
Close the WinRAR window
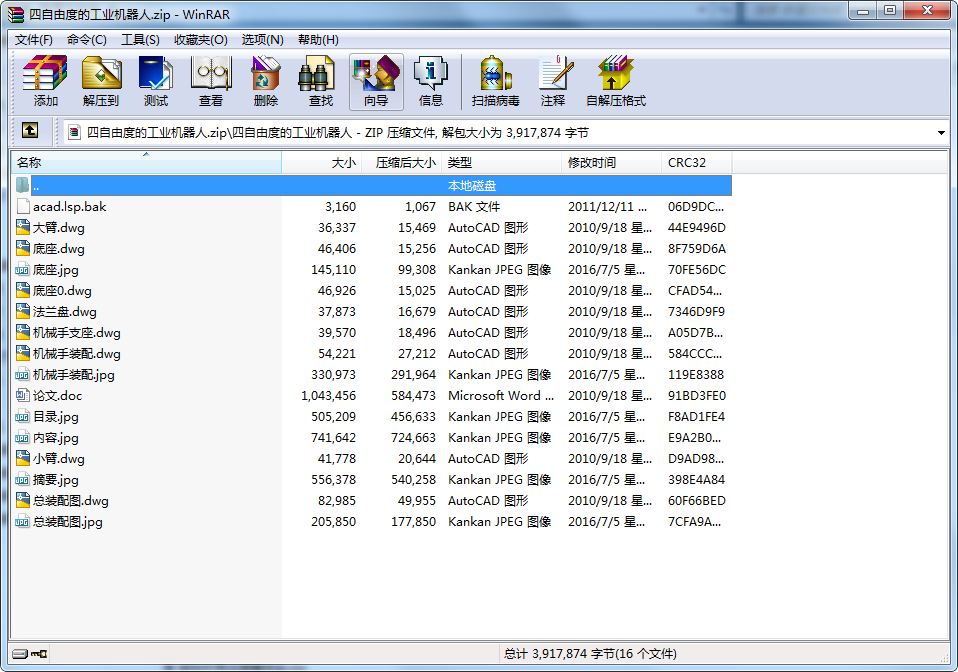(927, 10)
